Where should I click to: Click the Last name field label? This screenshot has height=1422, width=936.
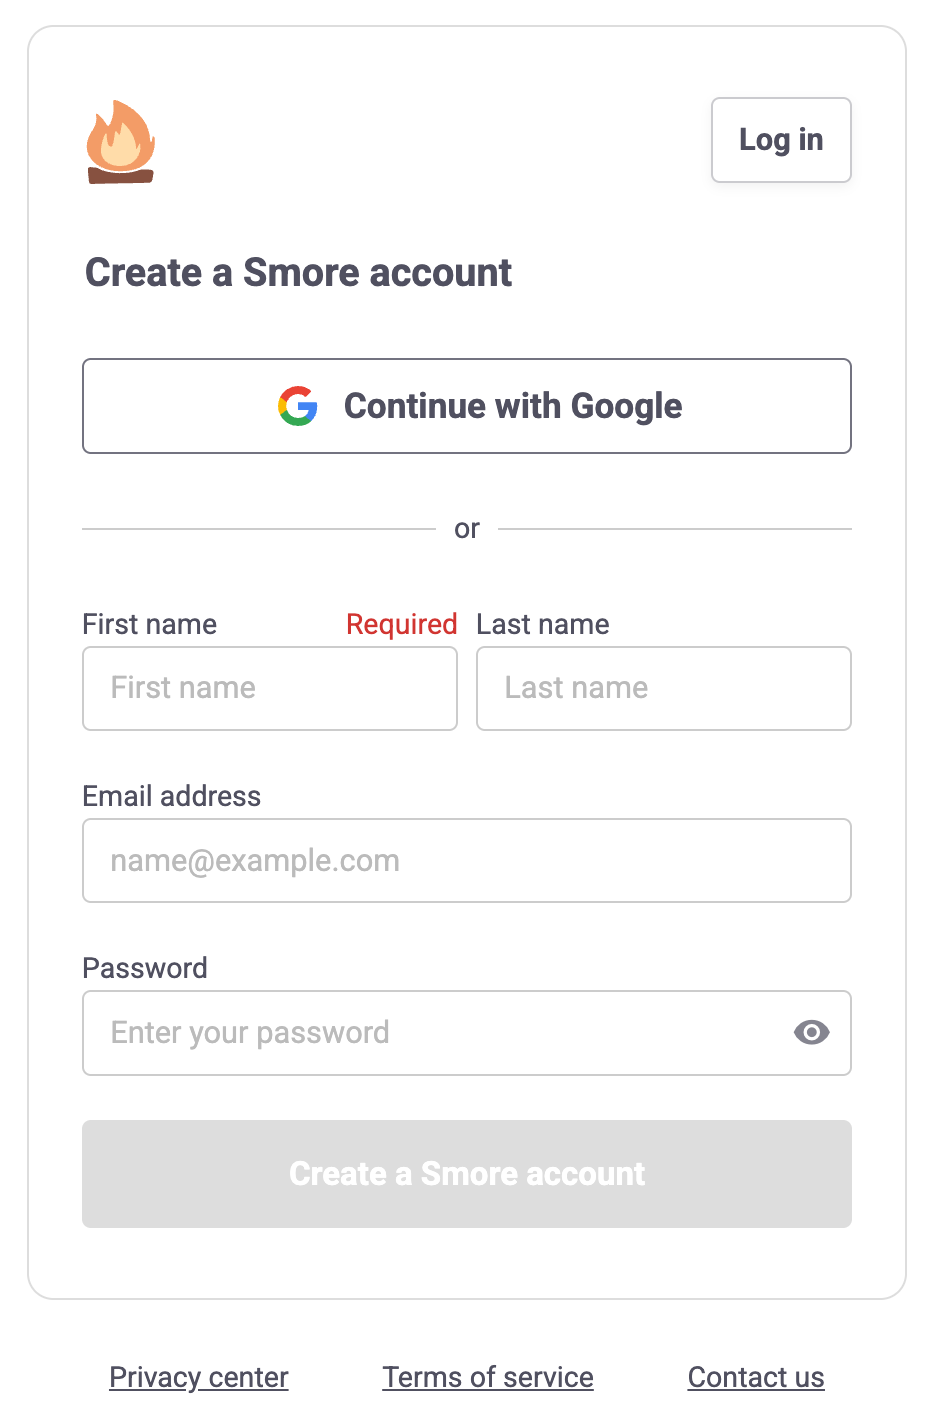(x=543, y=624)
